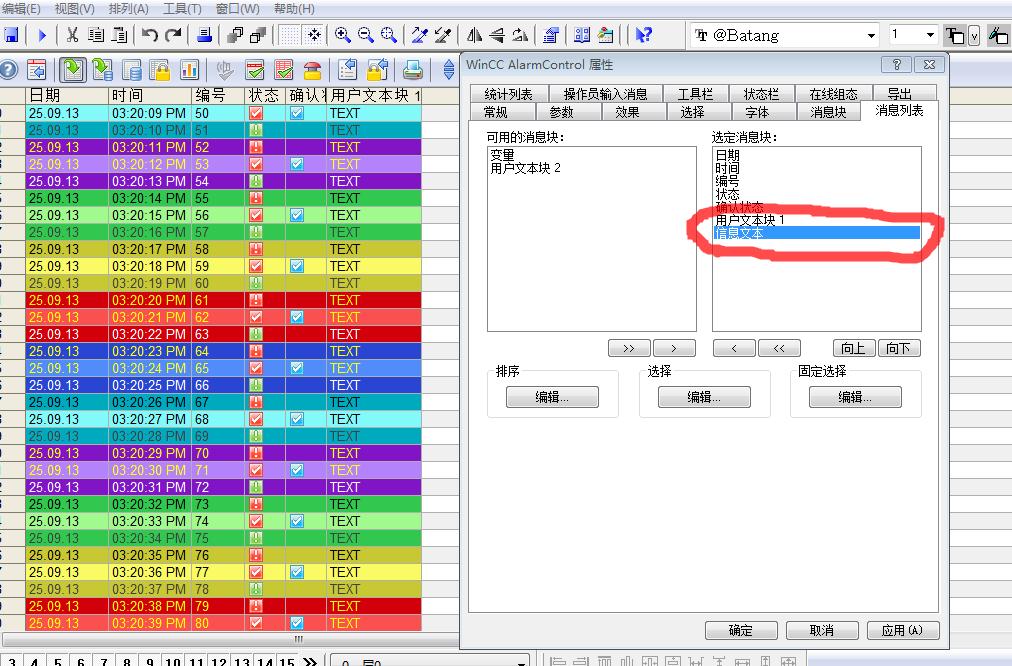Select 用户文本块 2 in available blocks
The width and height of the screenshot is (1012, 666).
(525, 168)
